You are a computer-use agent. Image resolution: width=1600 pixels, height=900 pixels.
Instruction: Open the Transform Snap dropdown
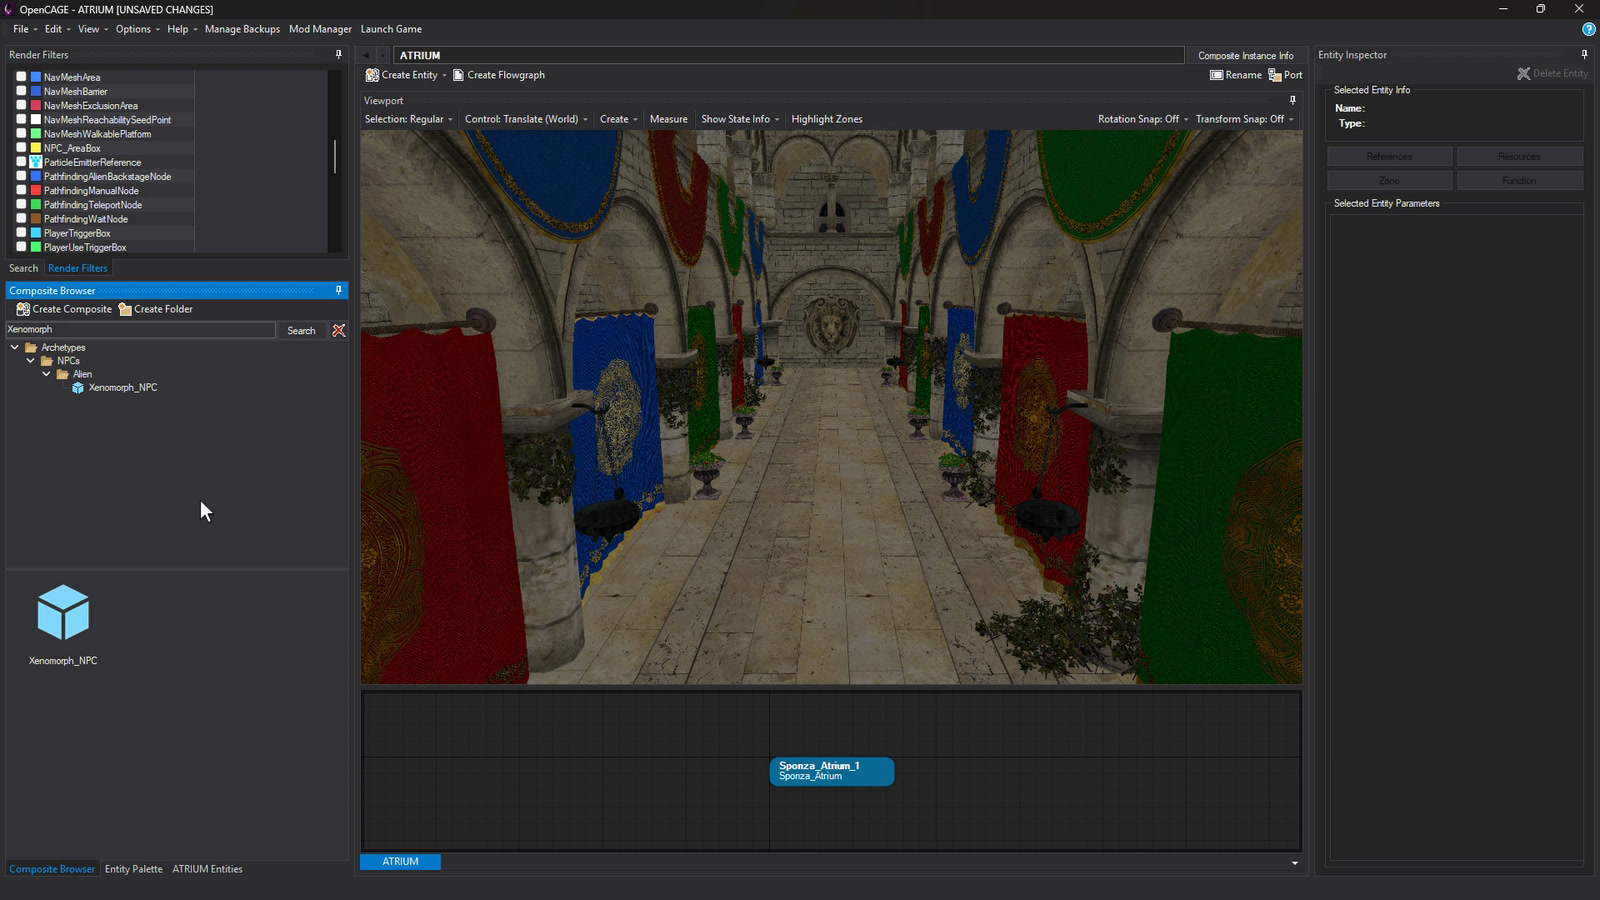pyautogui.click(x=1244, y=119)
